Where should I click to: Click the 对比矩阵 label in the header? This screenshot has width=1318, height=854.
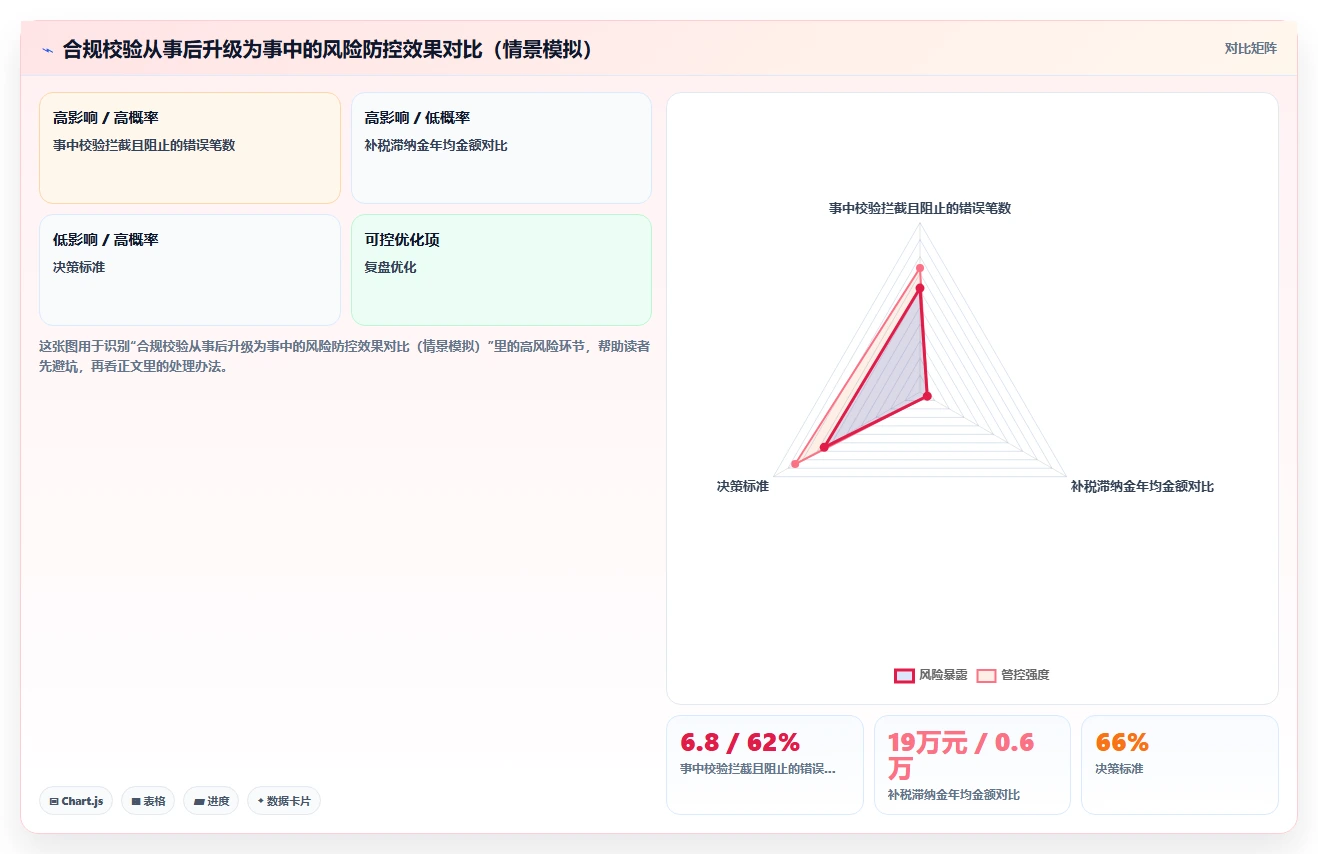coord(1250,48)
